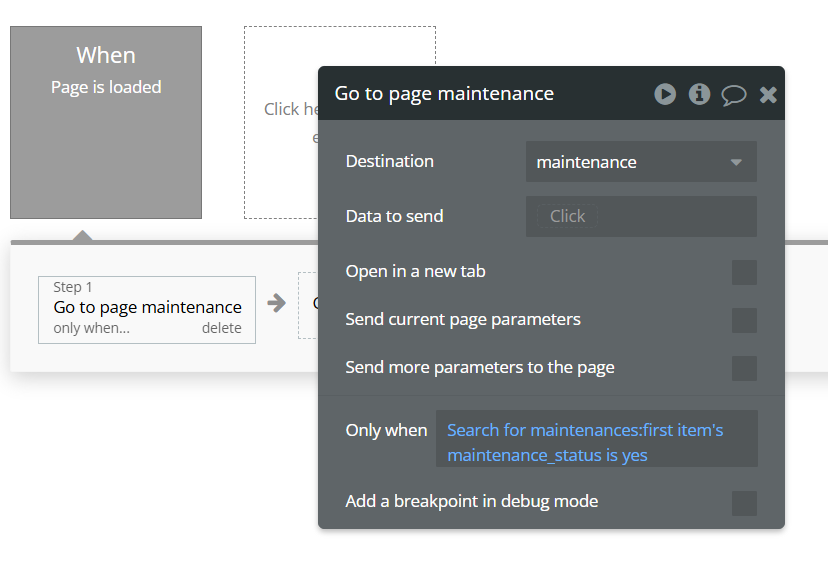
Task: Check Send more parameters to the page
Action: [x=744, y=368]
